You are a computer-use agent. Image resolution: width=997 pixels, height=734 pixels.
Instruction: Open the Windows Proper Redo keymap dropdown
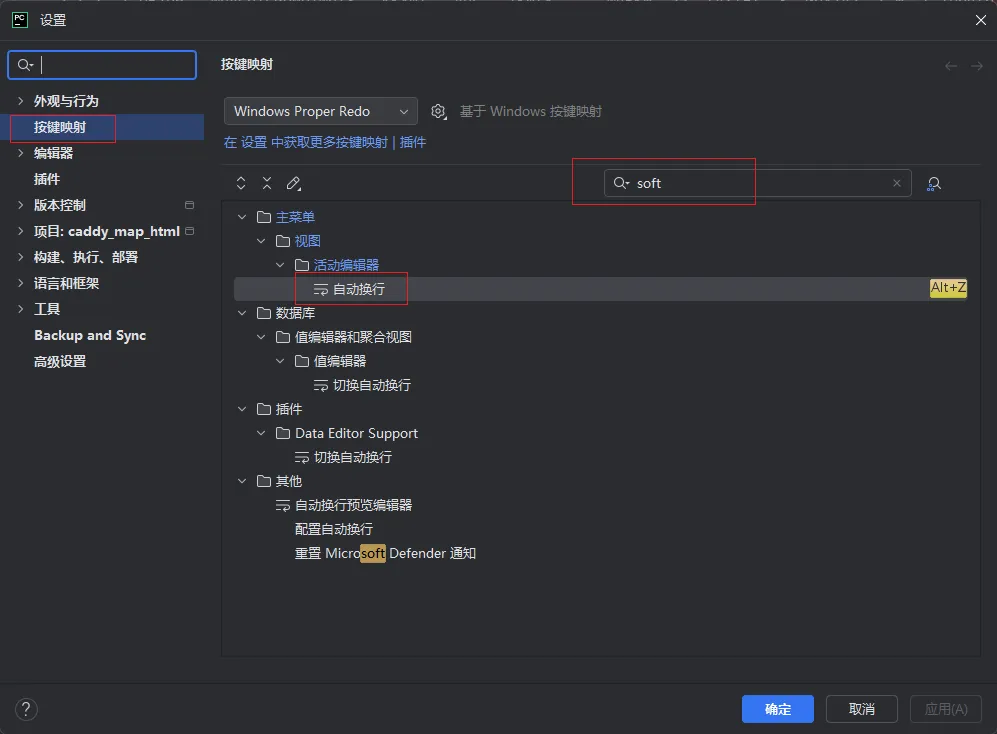pos(321,111)
